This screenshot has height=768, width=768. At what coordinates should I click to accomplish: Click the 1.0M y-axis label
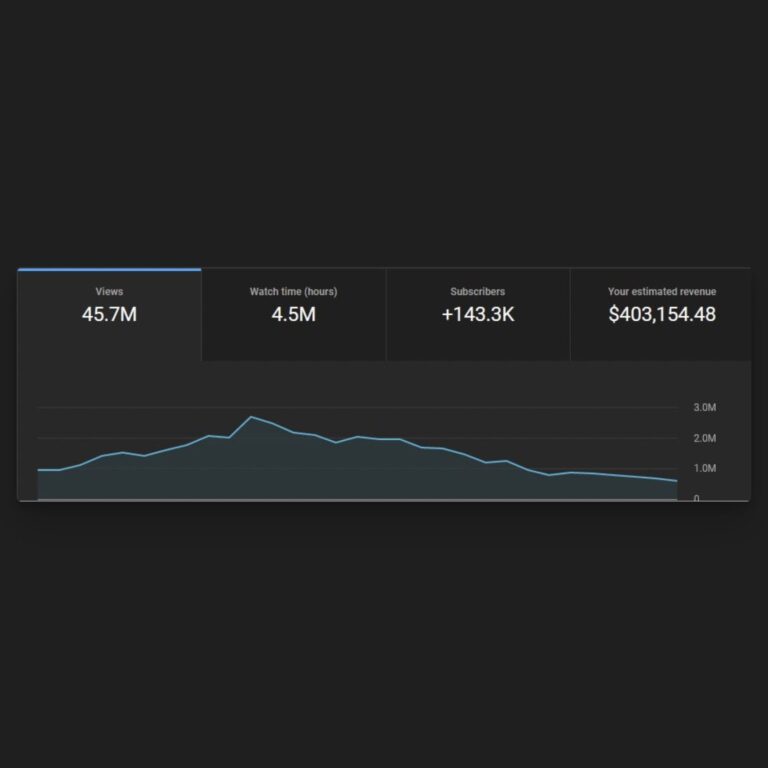pos(704,468)
